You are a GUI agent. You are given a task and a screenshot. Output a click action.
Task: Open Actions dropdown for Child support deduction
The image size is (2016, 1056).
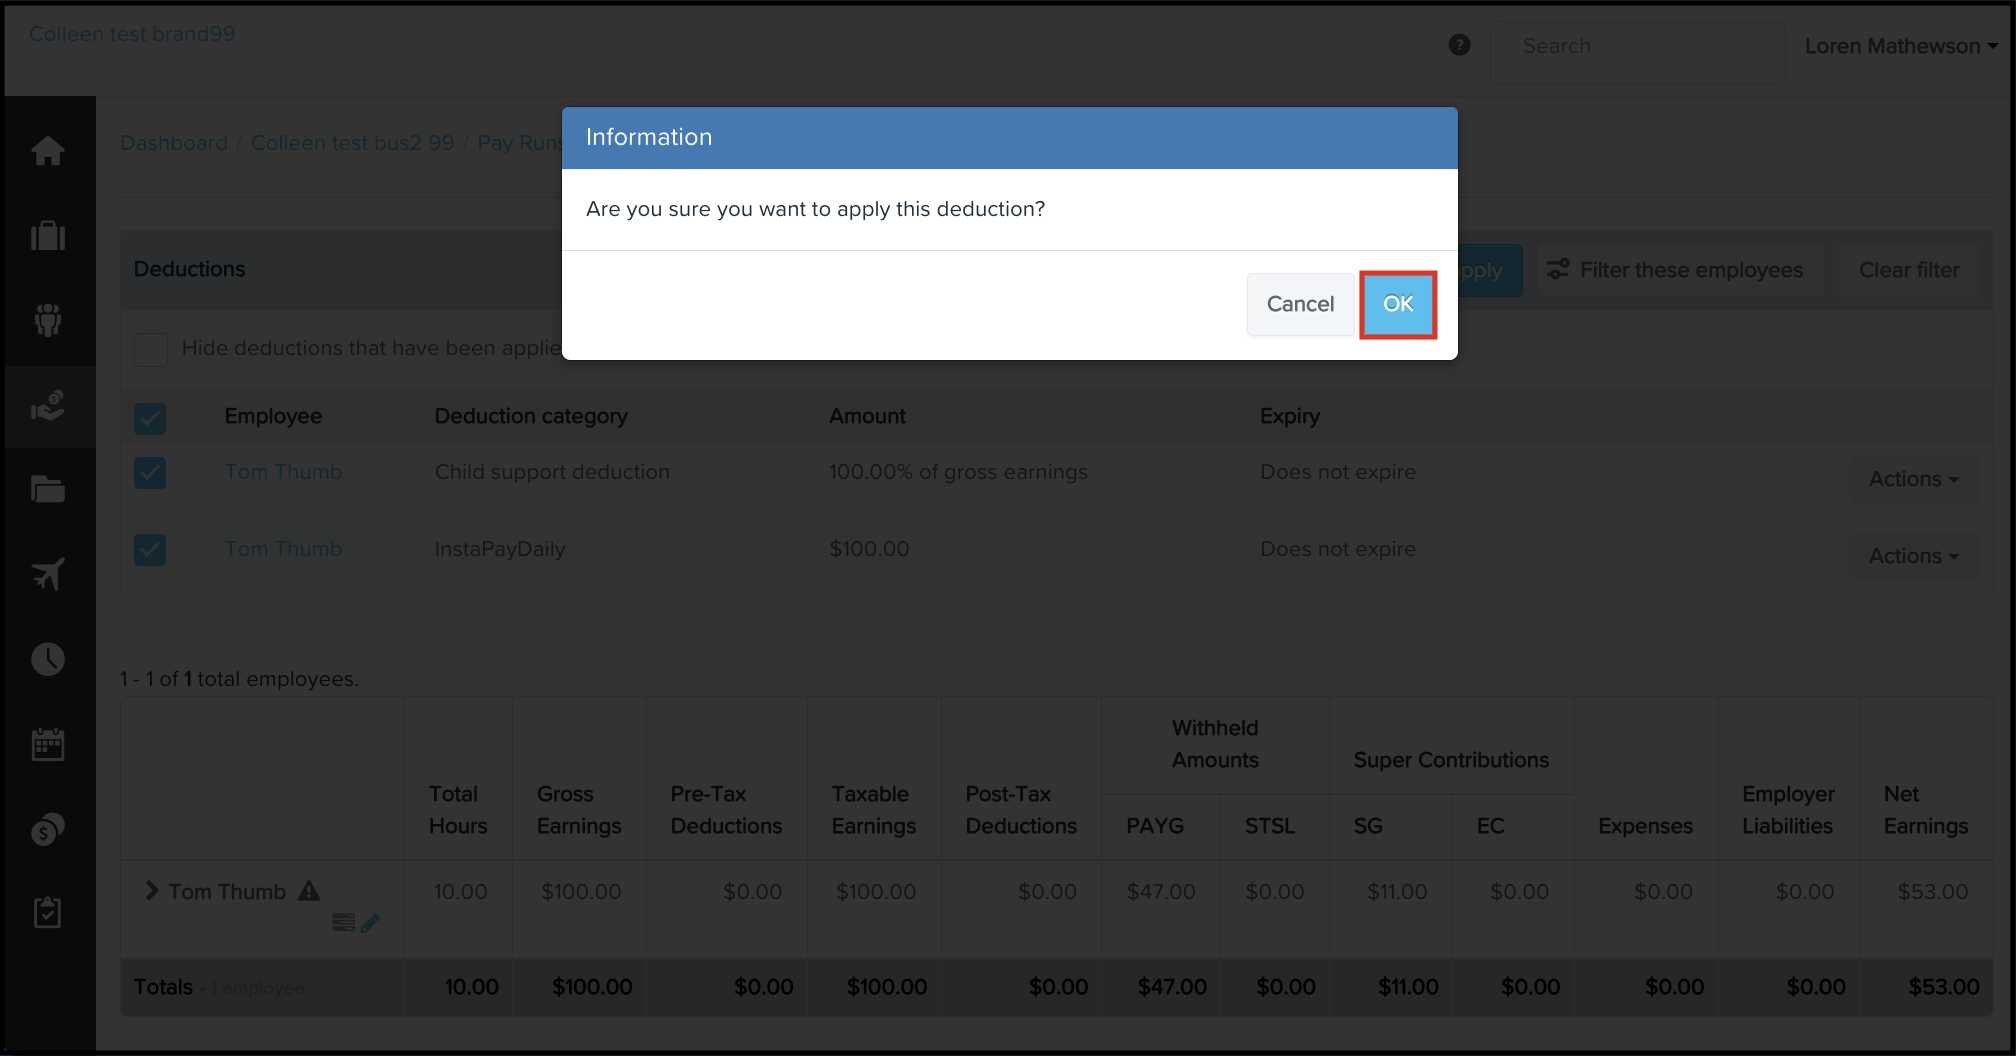[x=1912, y=479]
